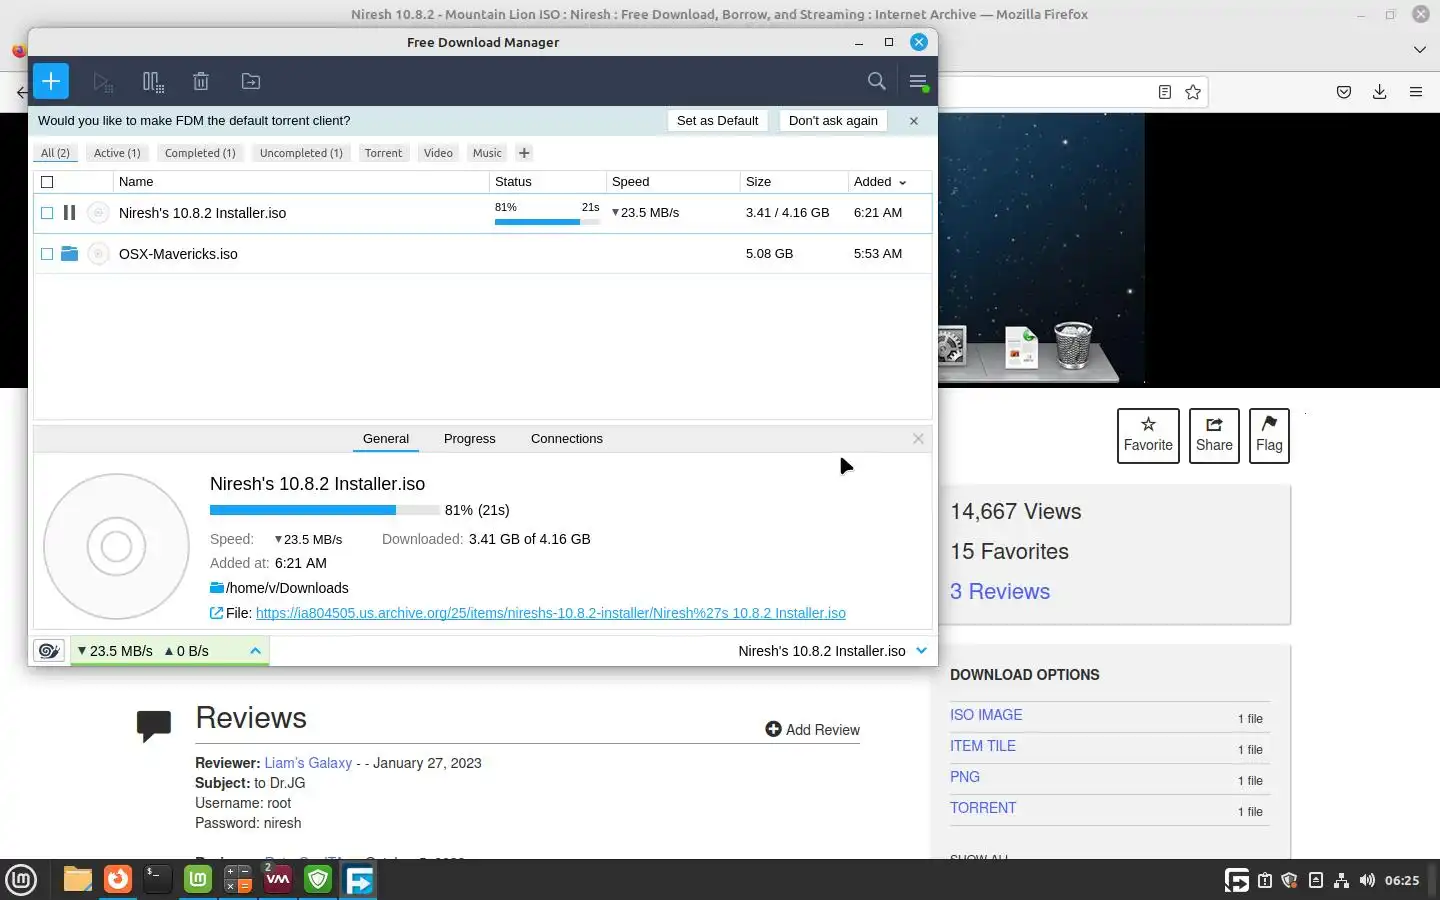Check the select-all downloads checkbox

pyautogui.click(x=47, y=182)
